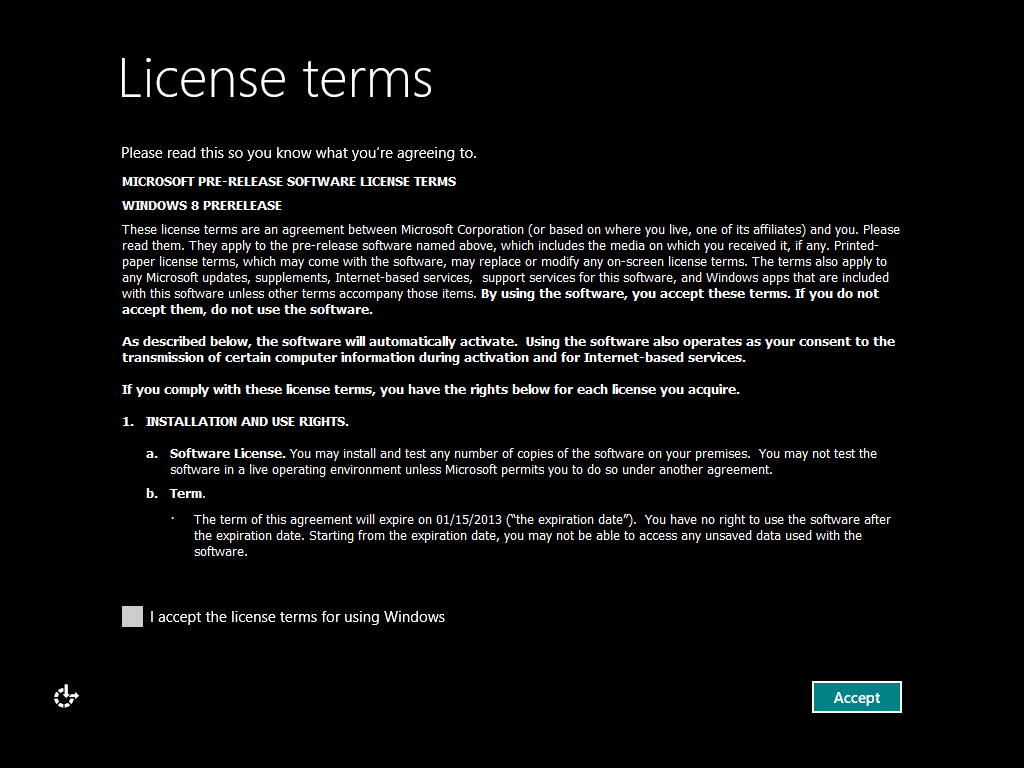Click the "Software License." bold label

click(x=227, y=453)
